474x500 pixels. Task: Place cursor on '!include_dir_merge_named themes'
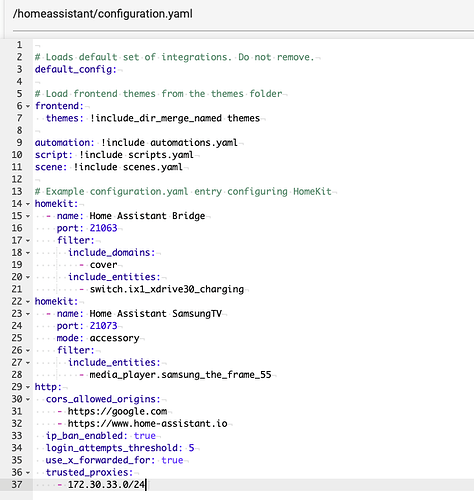point(175,118)
